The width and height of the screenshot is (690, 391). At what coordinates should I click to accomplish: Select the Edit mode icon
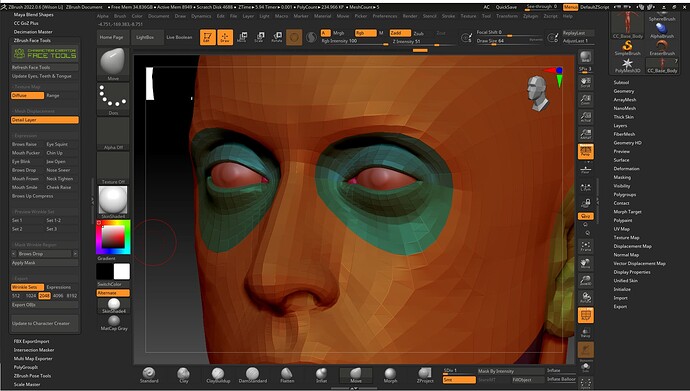tap(207, 37)
